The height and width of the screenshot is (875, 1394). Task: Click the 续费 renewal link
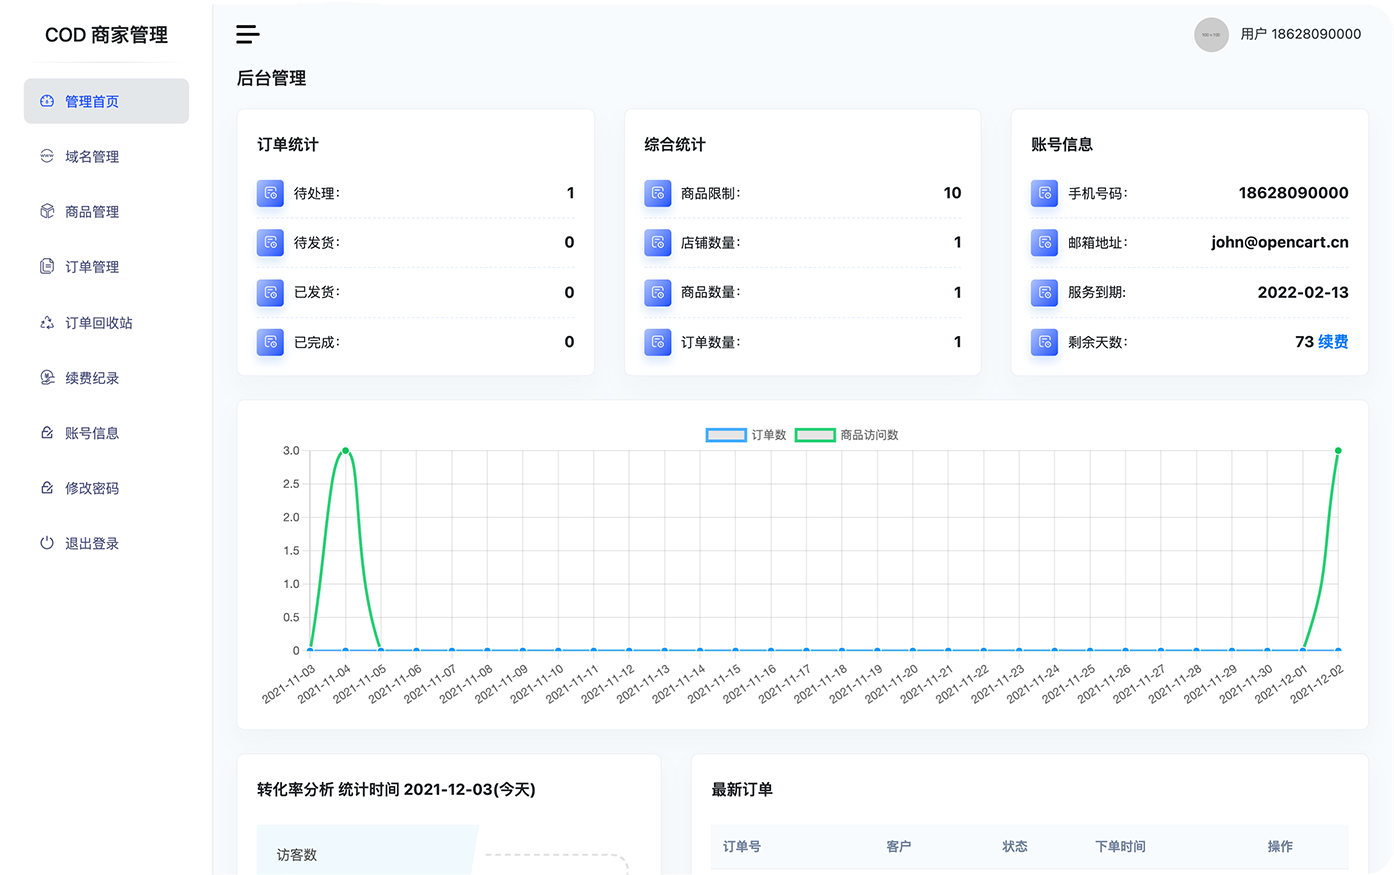(1333, 342)
